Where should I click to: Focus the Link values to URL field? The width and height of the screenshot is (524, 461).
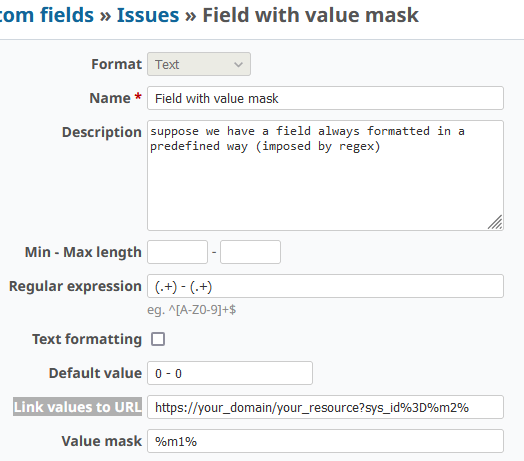coord(325,407)
